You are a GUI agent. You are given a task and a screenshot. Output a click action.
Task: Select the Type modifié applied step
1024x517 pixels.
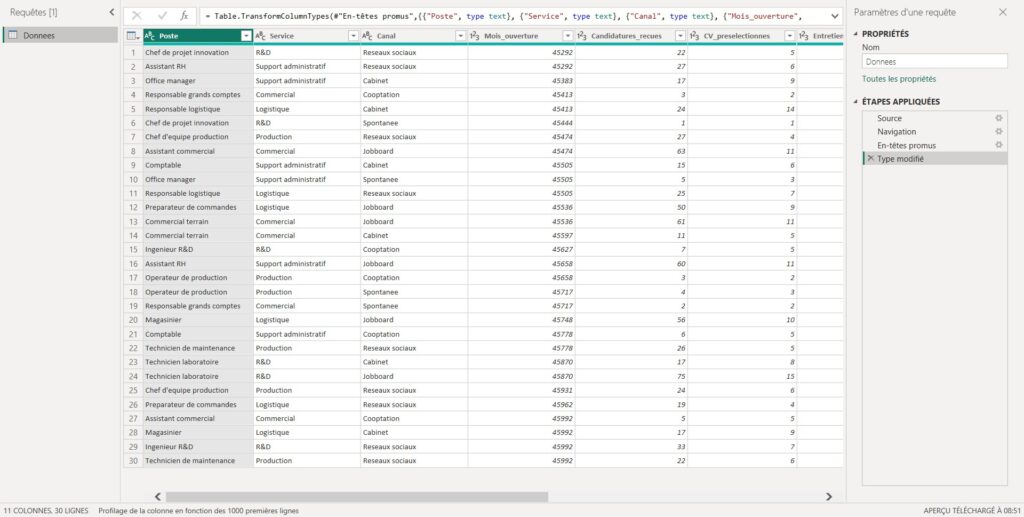tap(935, 159)
